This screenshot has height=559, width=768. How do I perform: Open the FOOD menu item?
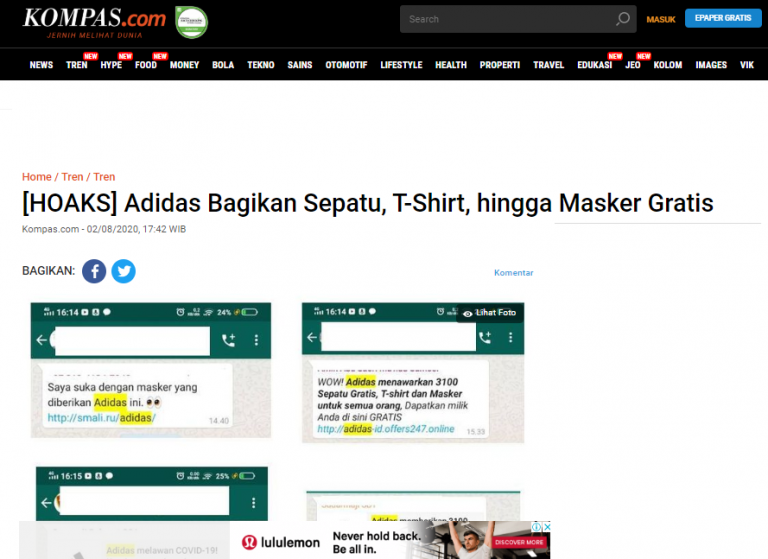coord(146,65)
